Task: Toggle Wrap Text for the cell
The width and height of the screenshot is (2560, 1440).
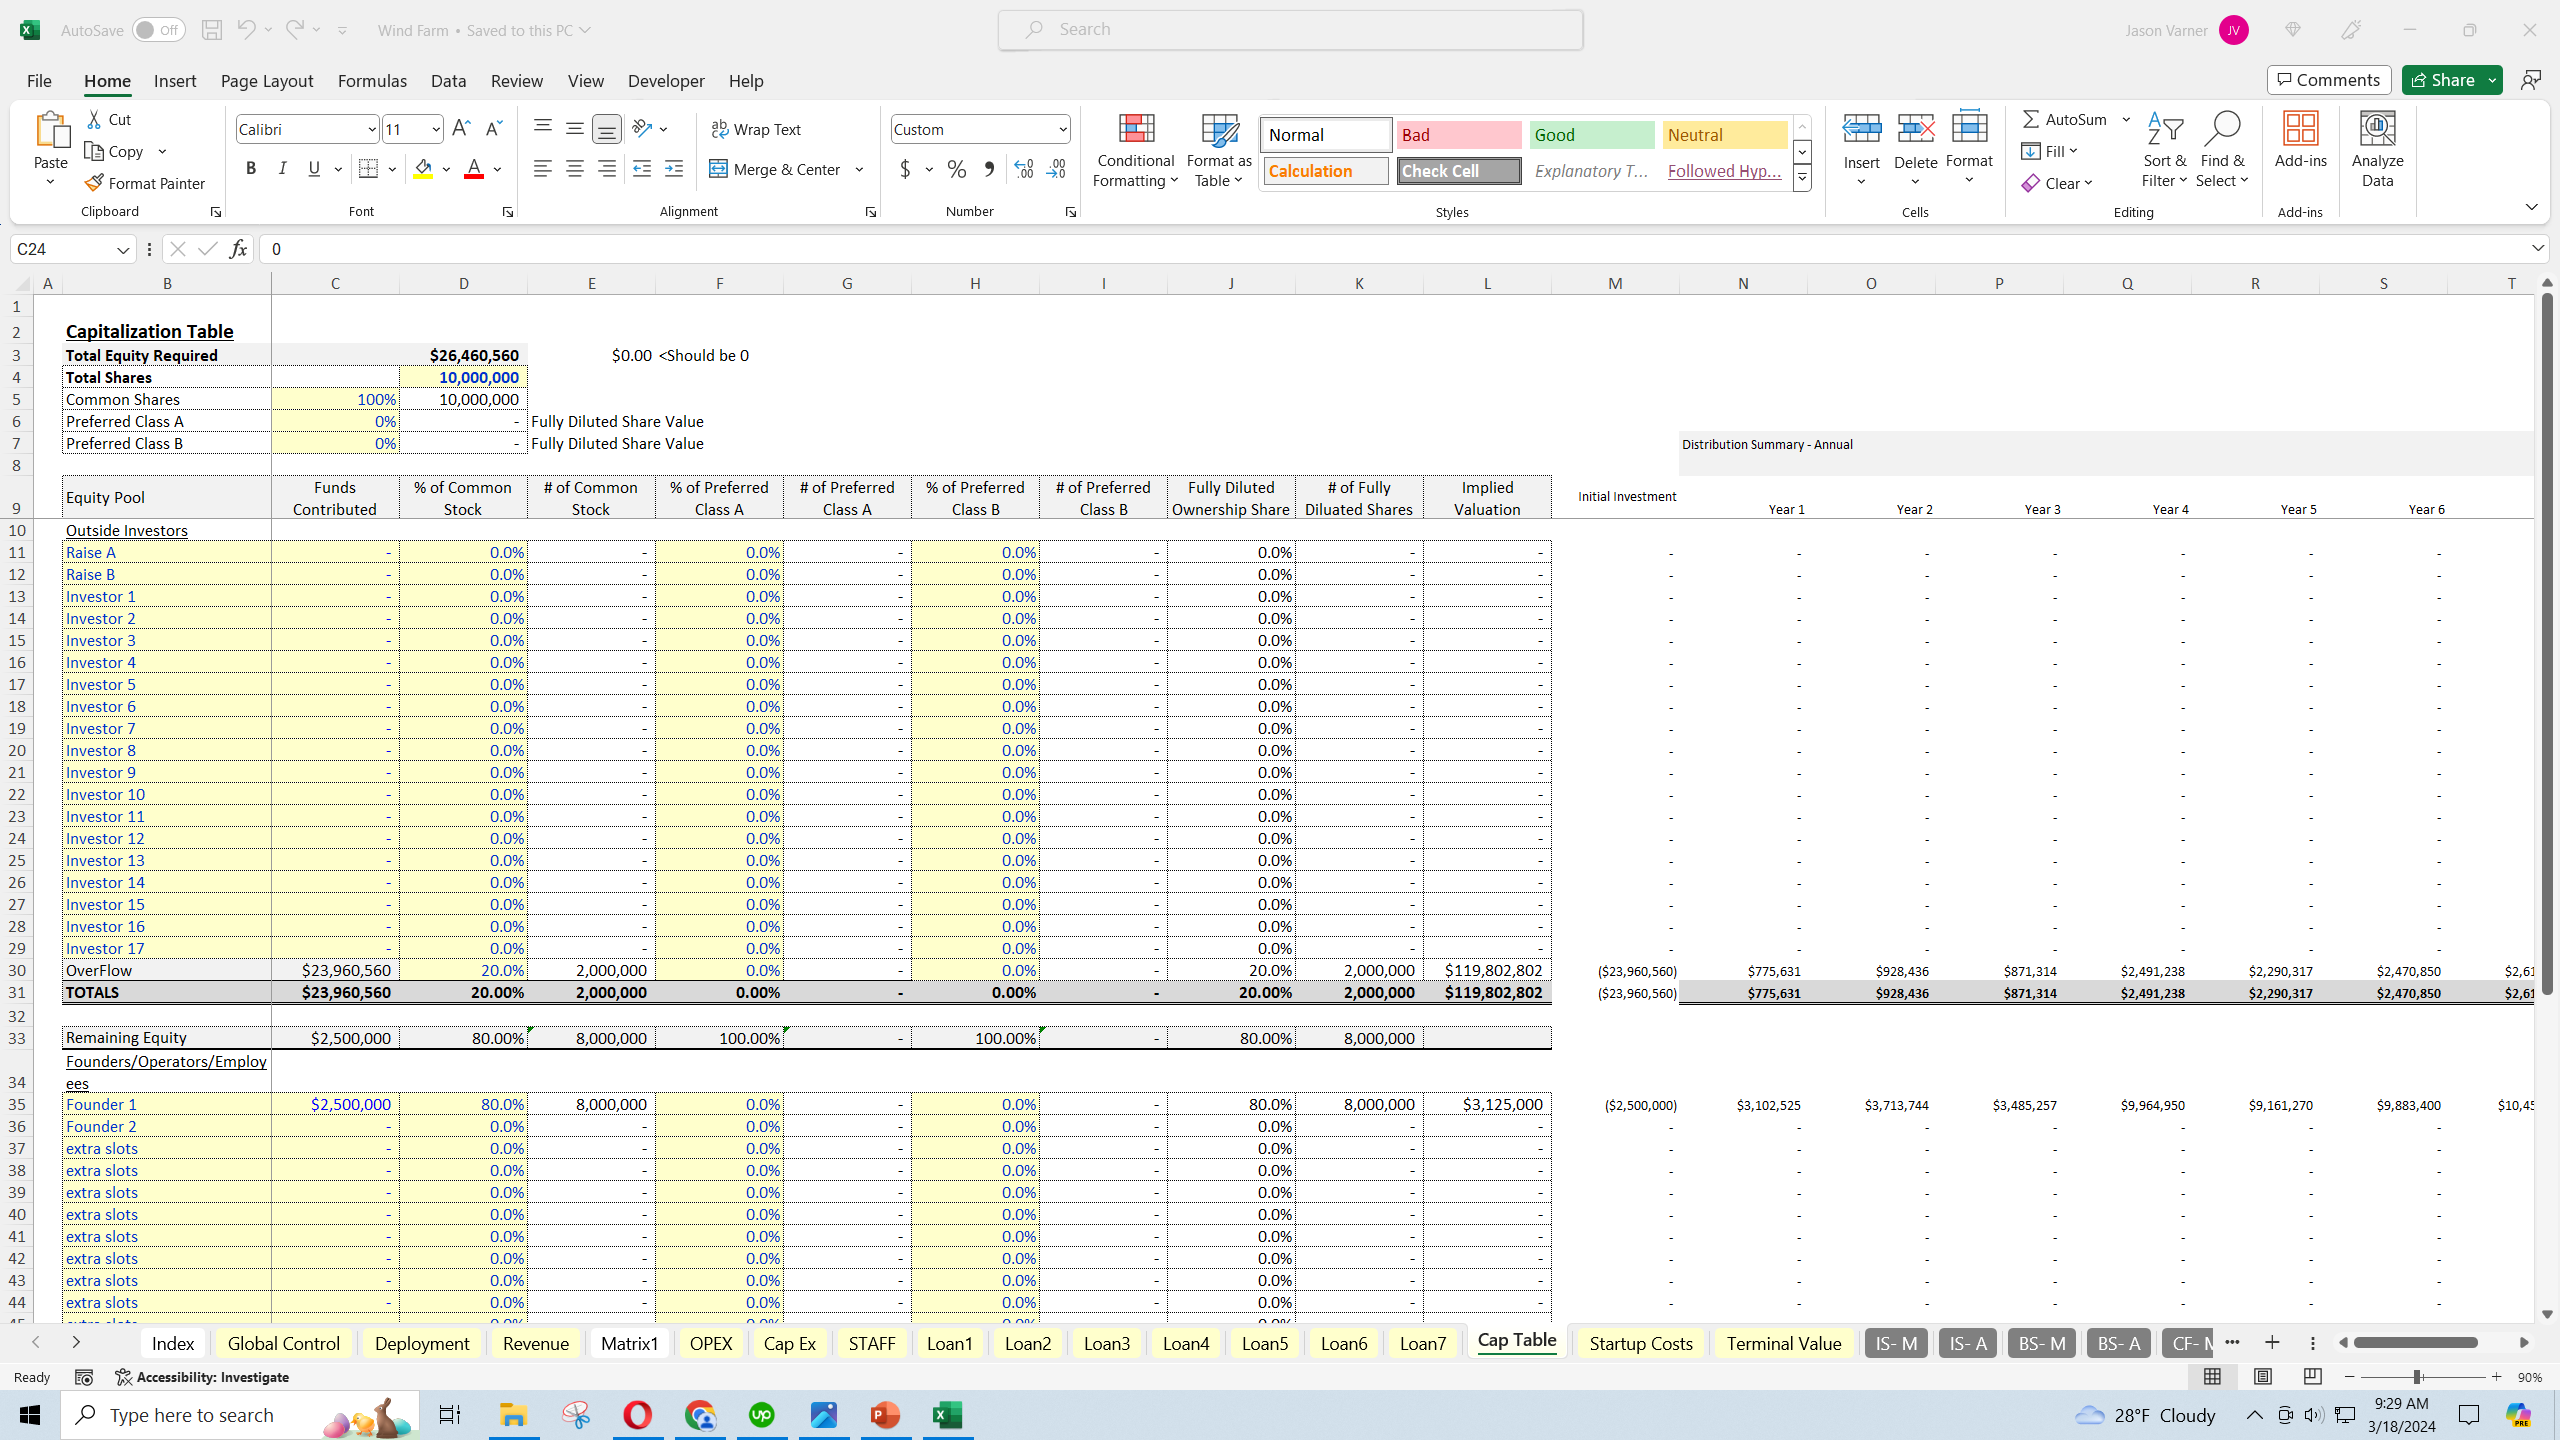Action: (756, 129)
